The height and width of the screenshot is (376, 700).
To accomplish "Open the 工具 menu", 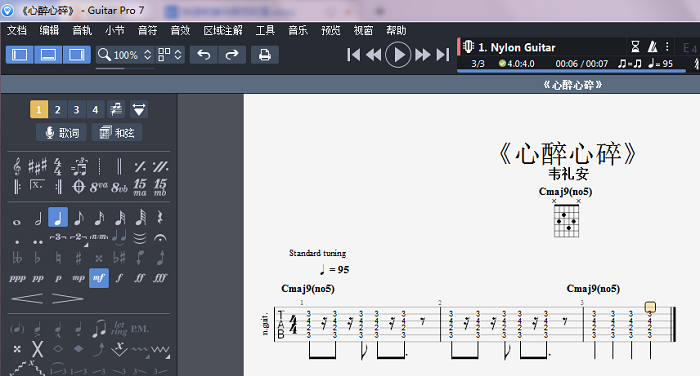I will point(265,30).
